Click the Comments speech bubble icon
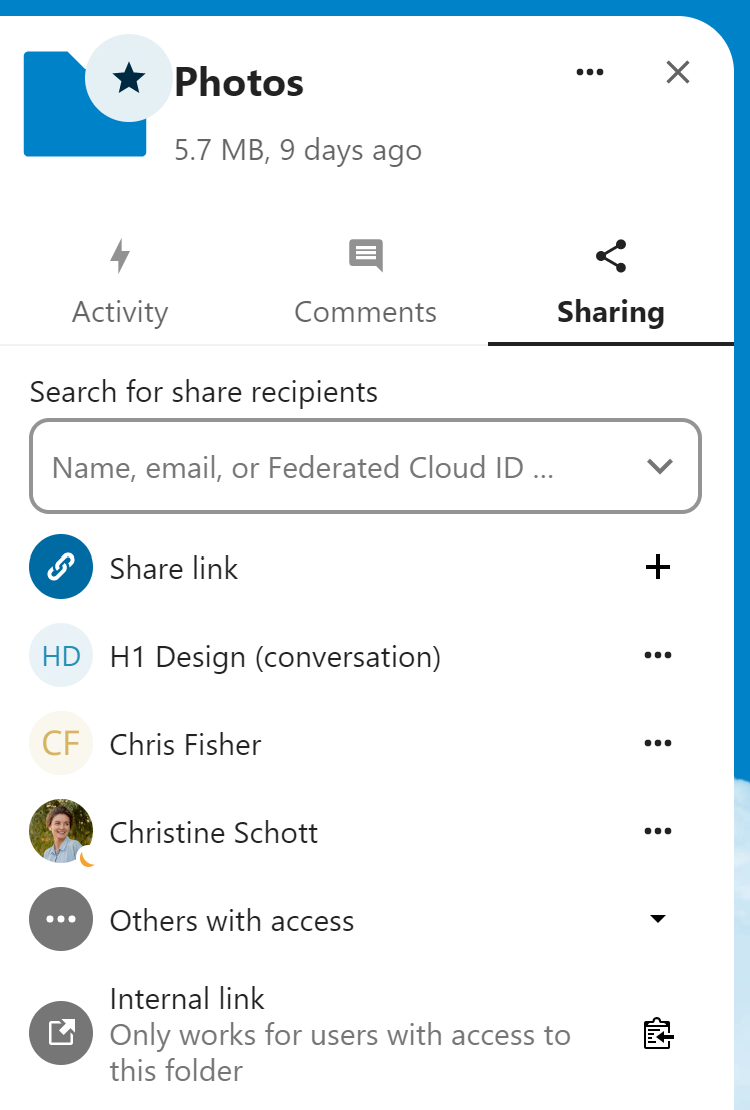Viewport: 750px width, 1110px height. (365, 255)
